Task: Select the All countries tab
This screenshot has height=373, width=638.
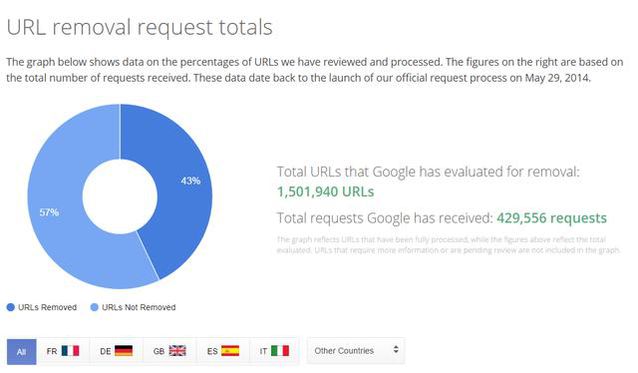Action: [x=22, y=352]
